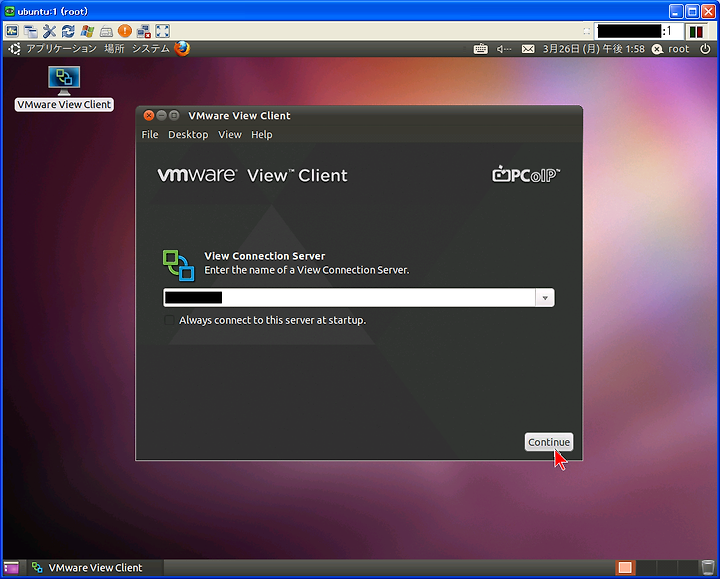Click the show desktop button in bottom panel
Screen dimensions: 720x579
(11, 568)
